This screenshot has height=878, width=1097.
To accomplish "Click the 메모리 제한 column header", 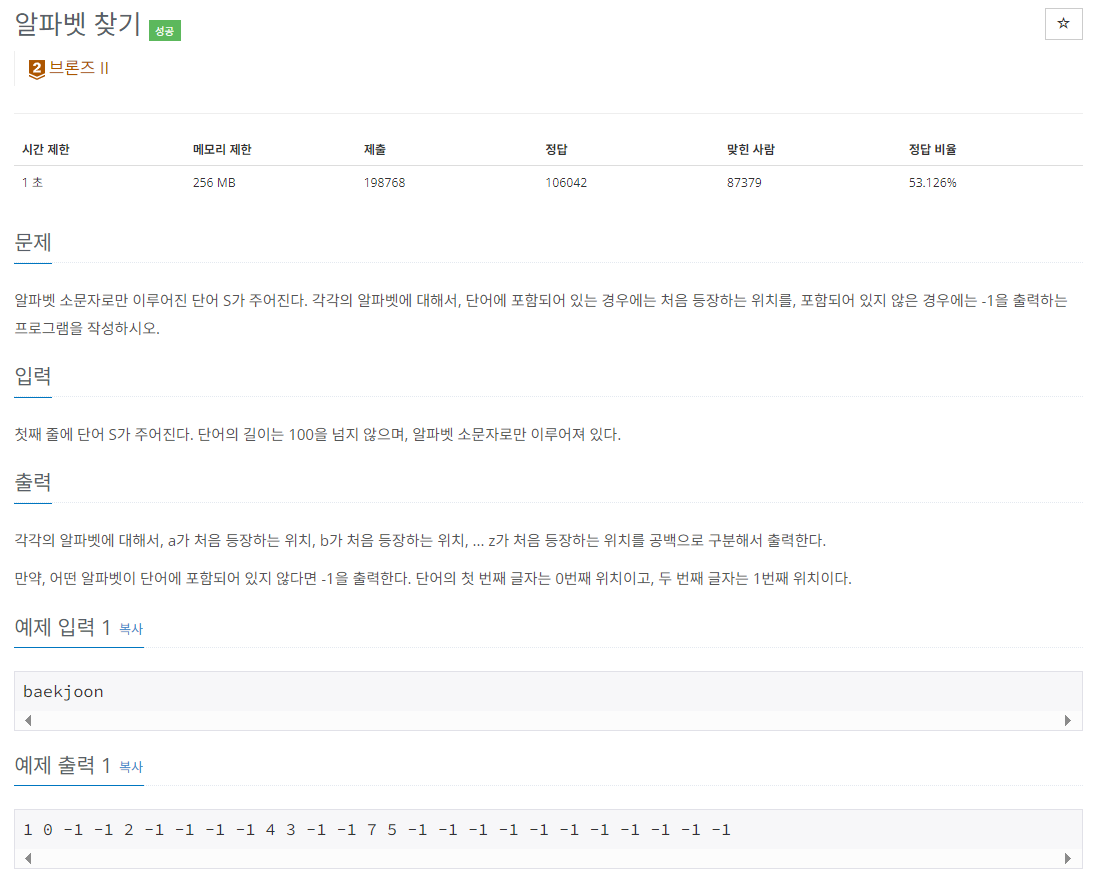I will click(x=222, y=149).
